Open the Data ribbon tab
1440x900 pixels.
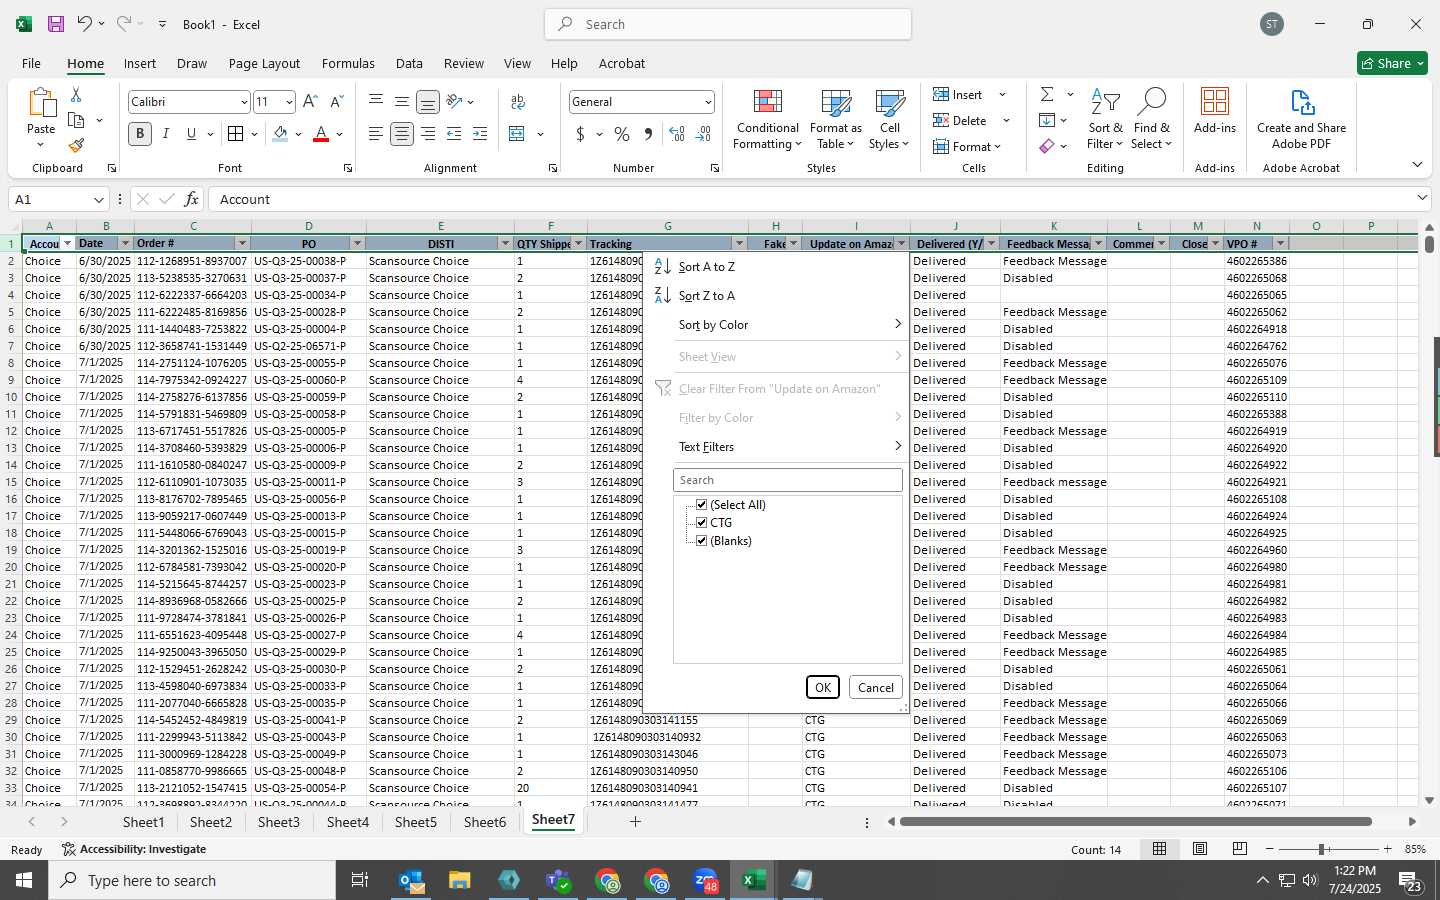tap(409, 63)
